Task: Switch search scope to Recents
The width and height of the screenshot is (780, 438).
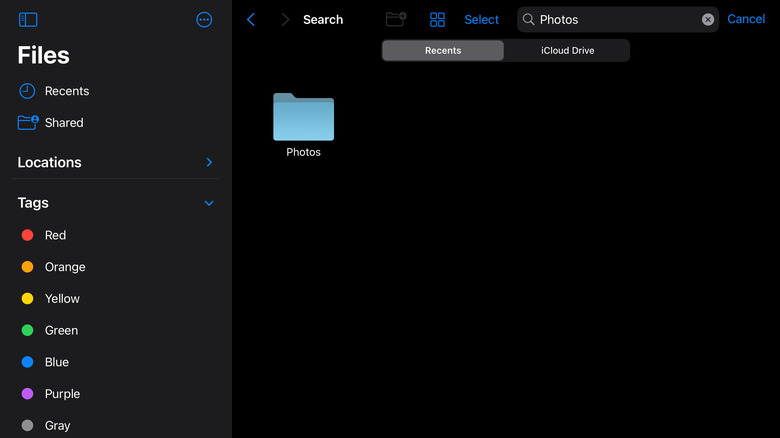Action: coord(443,50)
